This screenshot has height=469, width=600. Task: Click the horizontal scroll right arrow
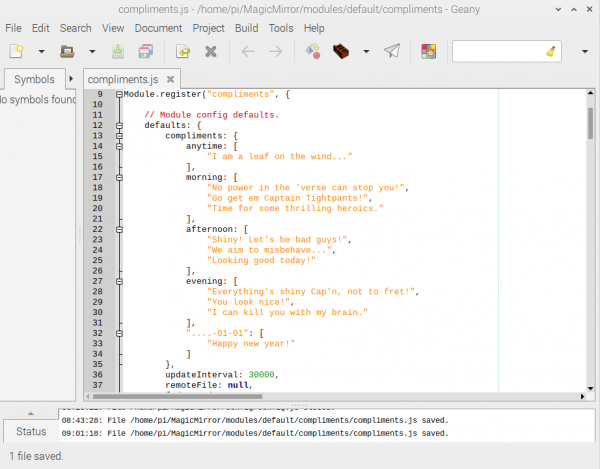tap(583, 397)
